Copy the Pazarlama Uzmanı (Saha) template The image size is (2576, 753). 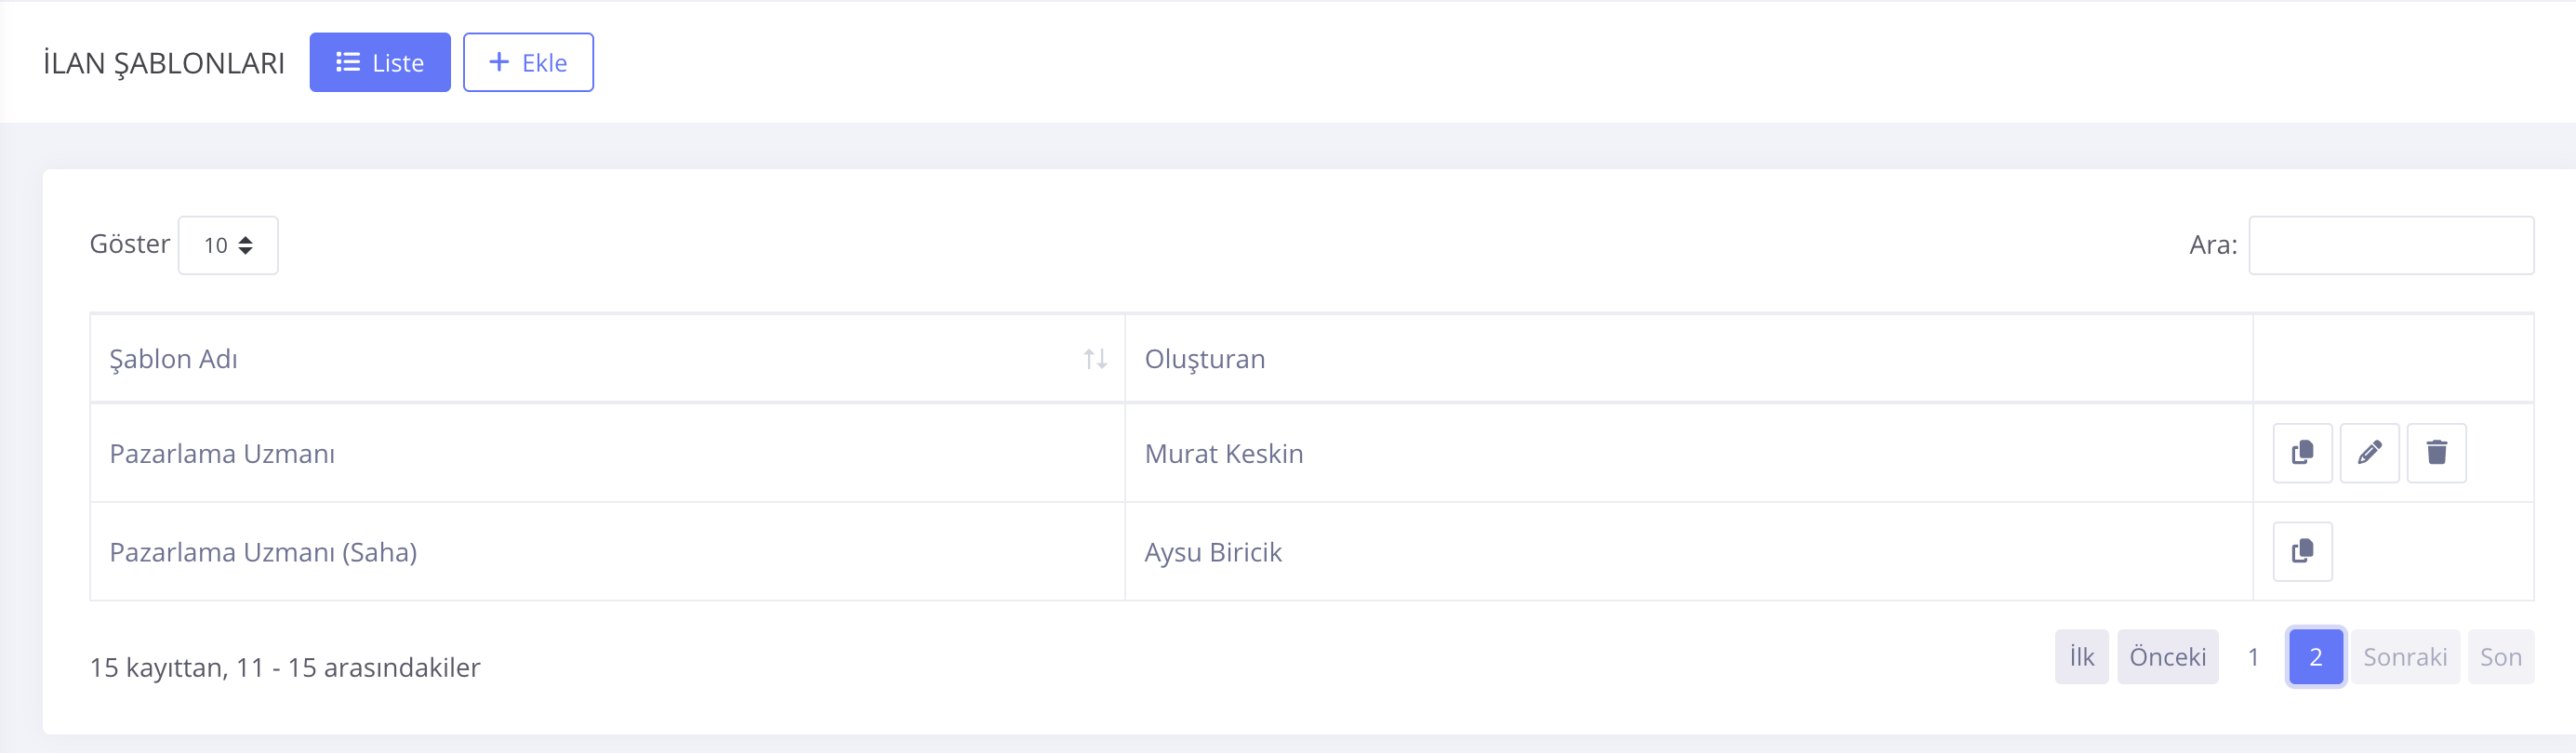point(2302,551)
